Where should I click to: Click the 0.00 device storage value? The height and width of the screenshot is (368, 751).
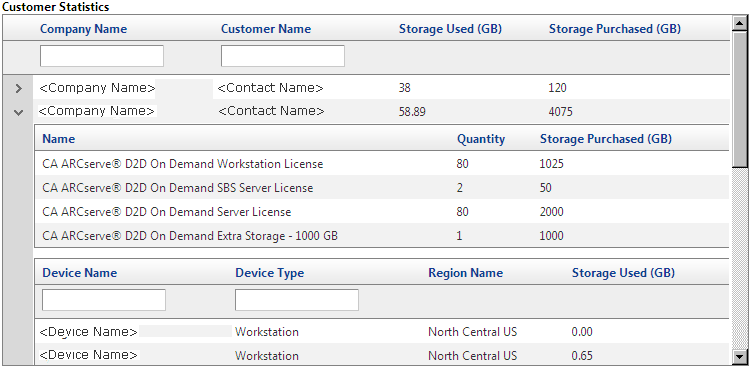point(582,332)
